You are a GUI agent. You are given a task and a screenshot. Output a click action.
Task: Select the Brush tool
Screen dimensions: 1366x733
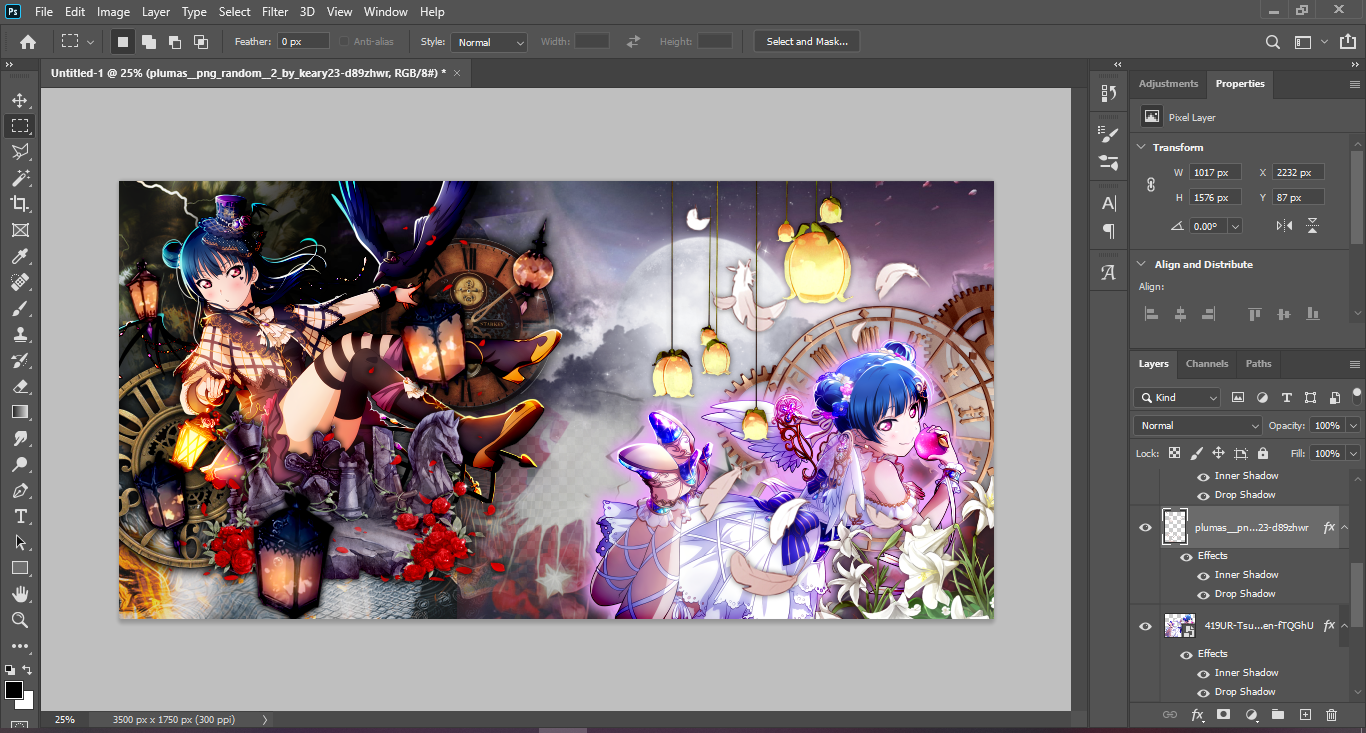[19, 308]
